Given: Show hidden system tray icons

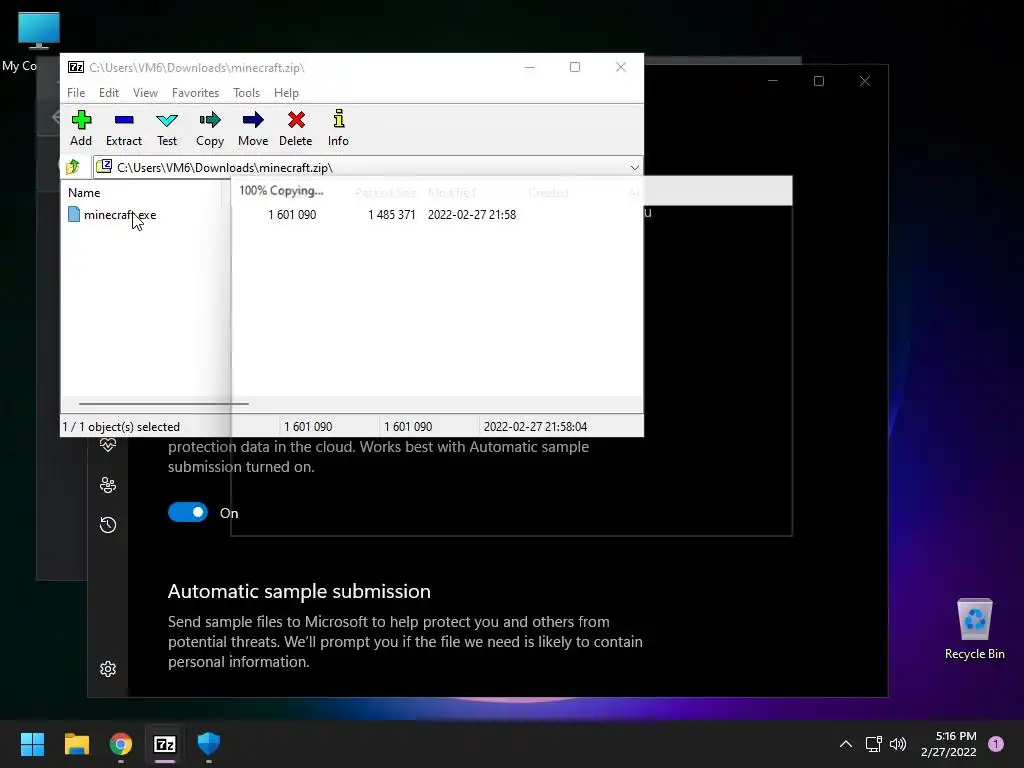Looking at the screenshot, I should 846,744.
